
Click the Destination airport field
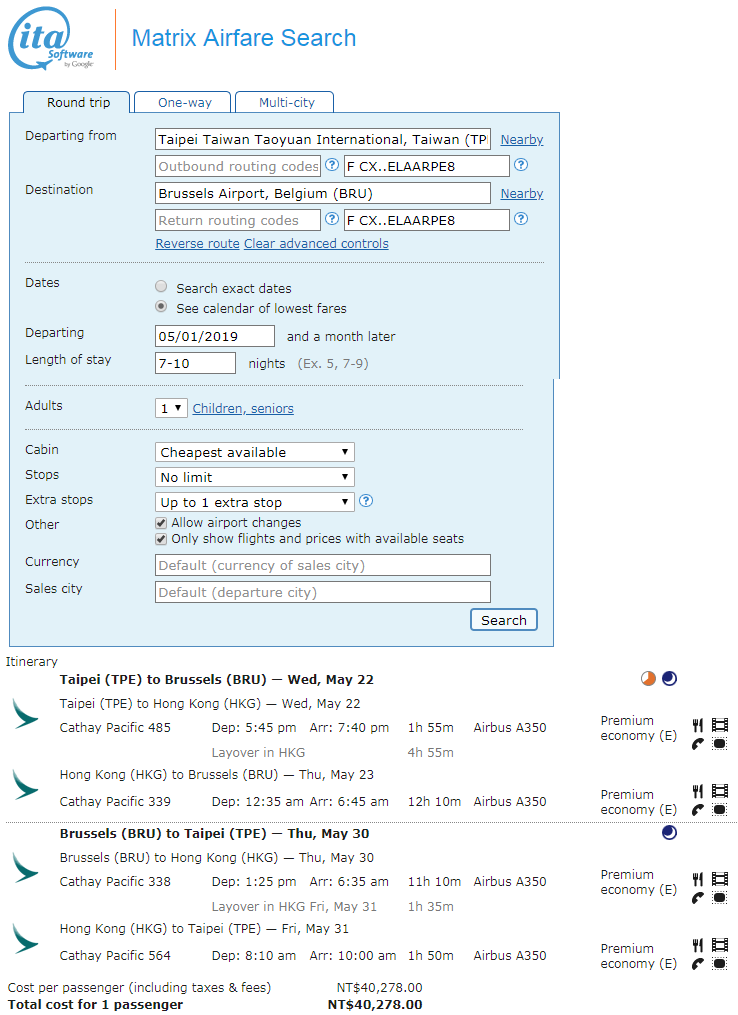(x=322, y=193)
